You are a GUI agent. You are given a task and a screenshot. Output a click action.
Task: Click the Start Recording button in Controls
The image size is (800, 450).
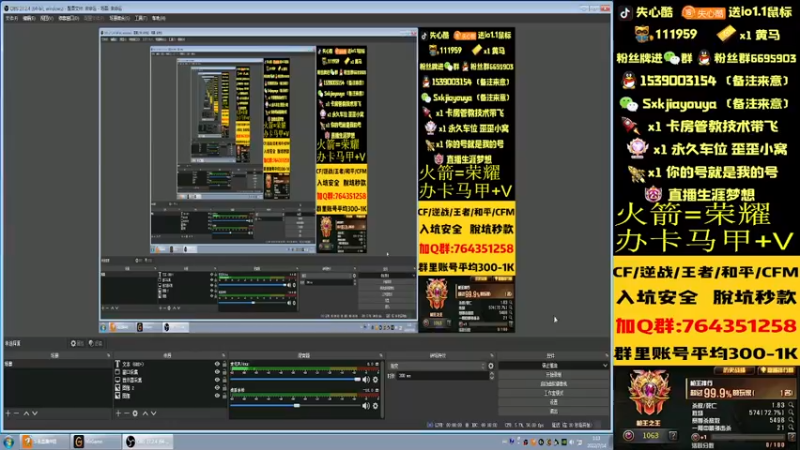click(554, 375)
